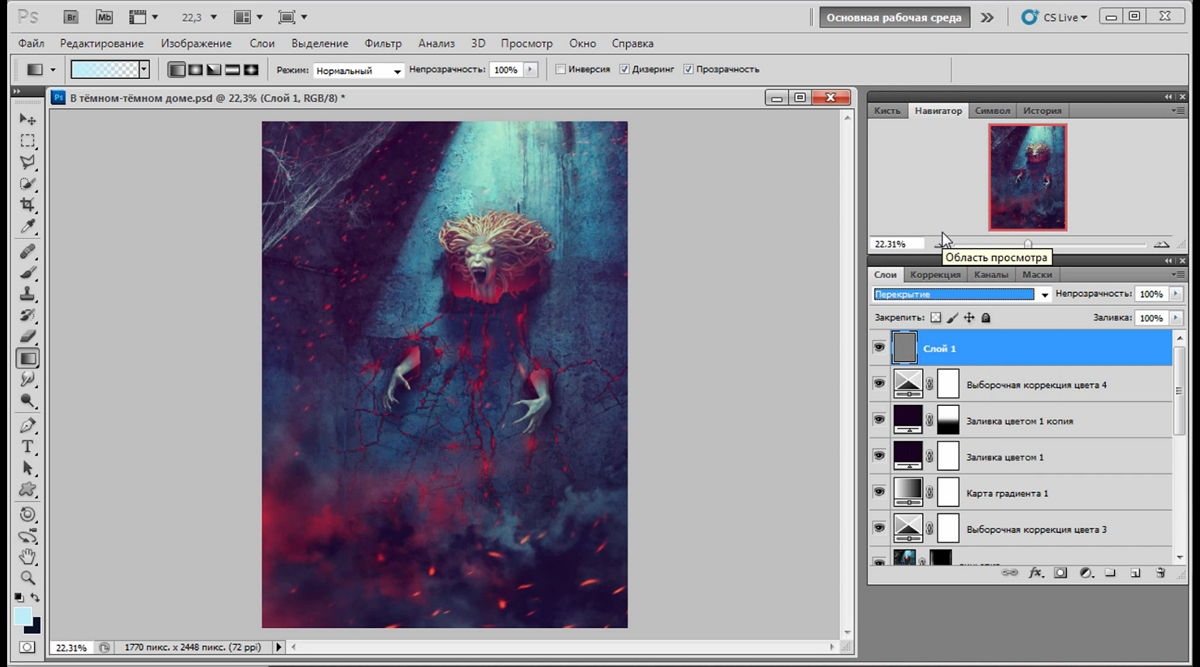Enable the Инверсия checkbox
This screenshot has width=1200, height=667.
(x=560, y=70)
